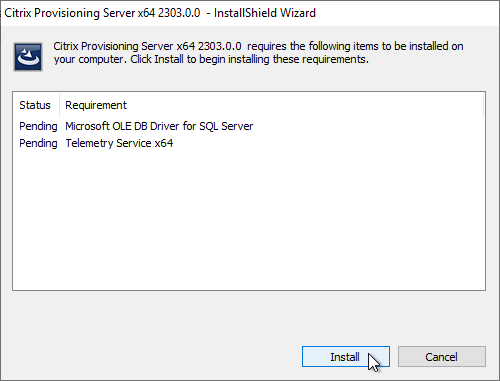Screen dimensions: 500x381
Task: Click the Requirement column header
Action: (96, 105)
